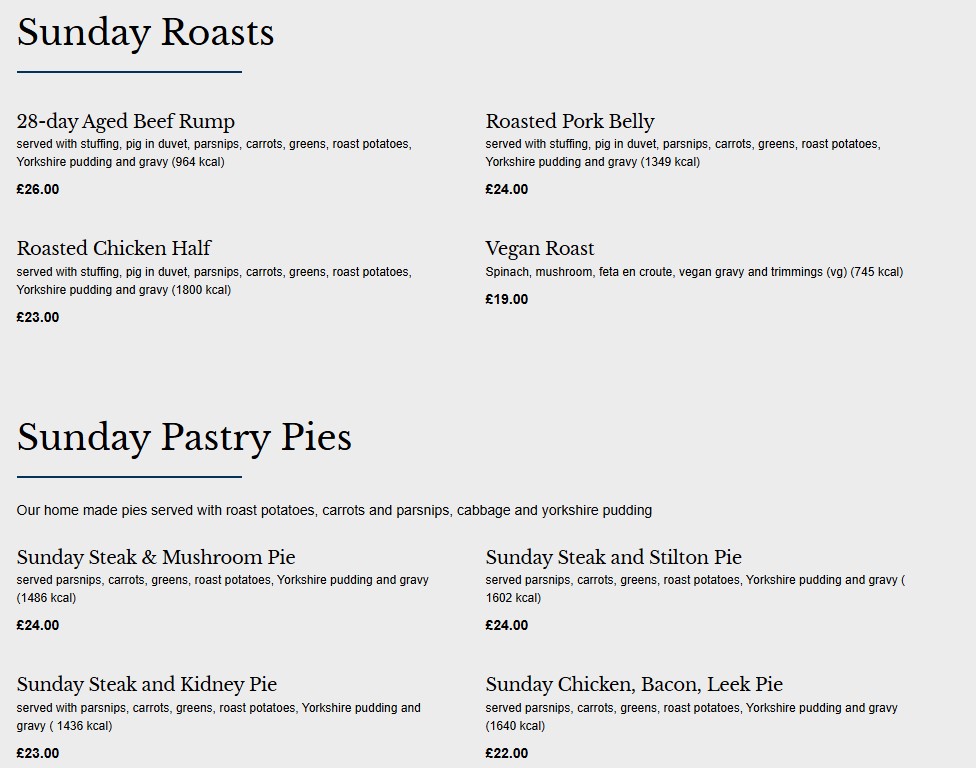The height and width of the screenshot is (768, 976).
Task: Click the £23.00 roasted chicken price
Action: coord(38,317)
